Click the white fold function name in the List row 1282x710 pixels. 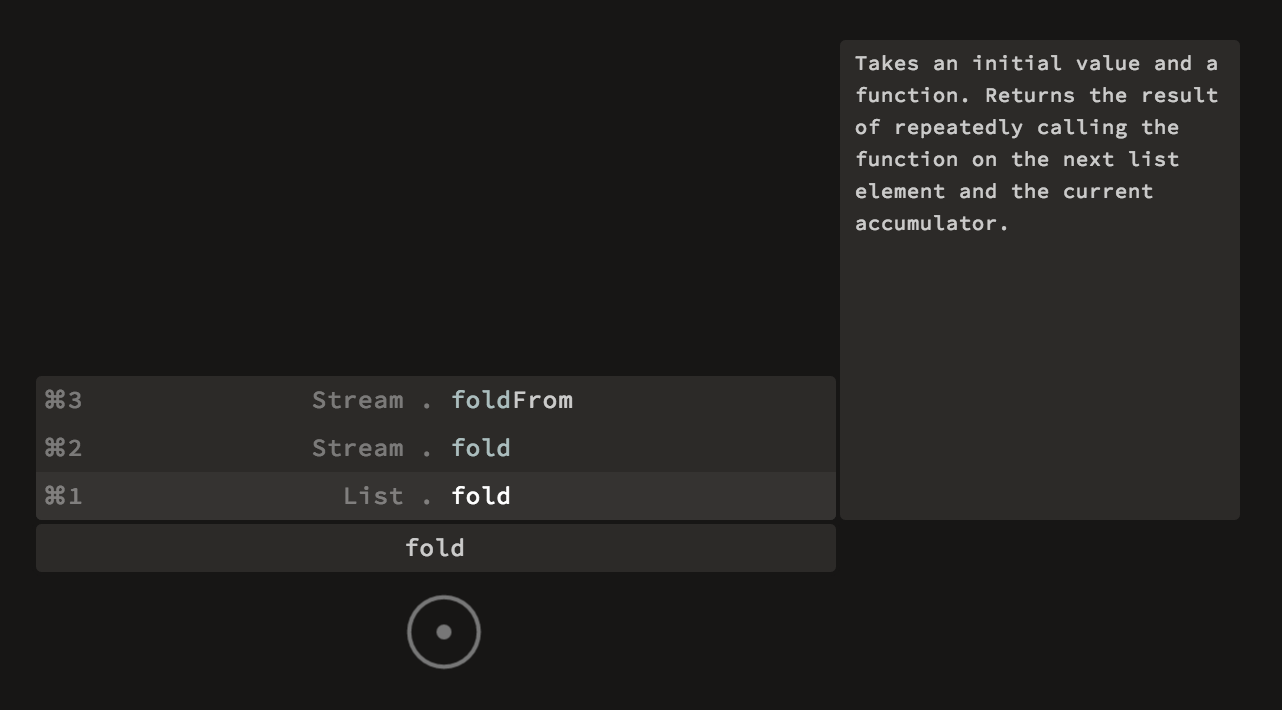point(481,496)
